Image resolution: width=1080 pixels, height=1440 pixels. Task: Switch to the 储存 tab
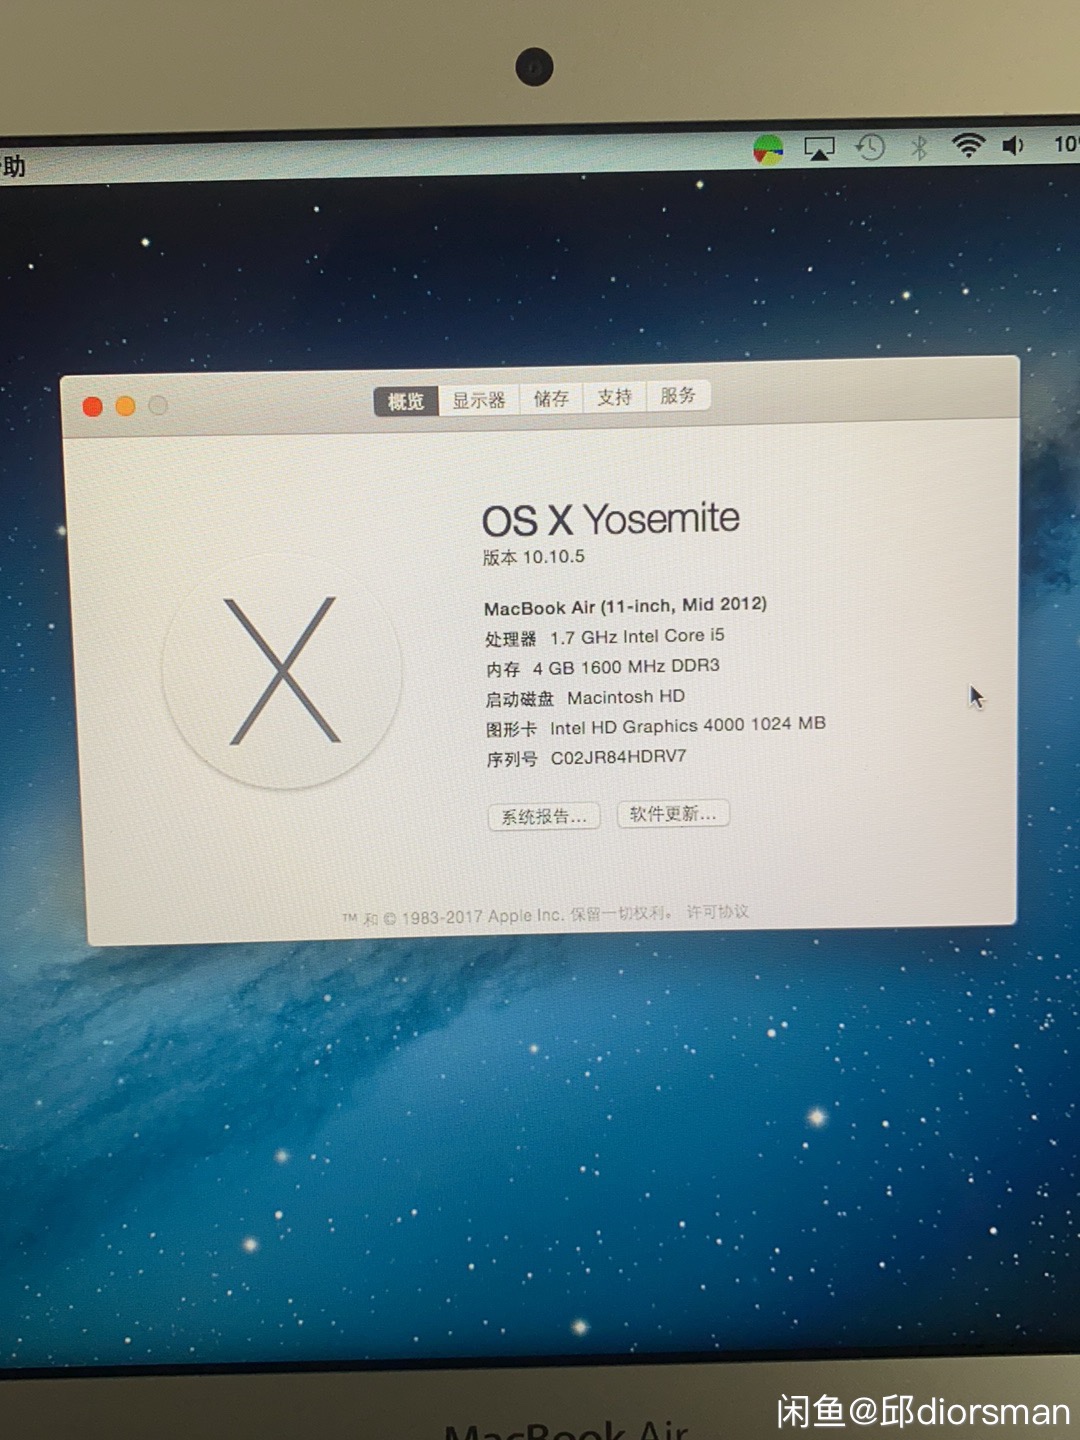[551, 398]
